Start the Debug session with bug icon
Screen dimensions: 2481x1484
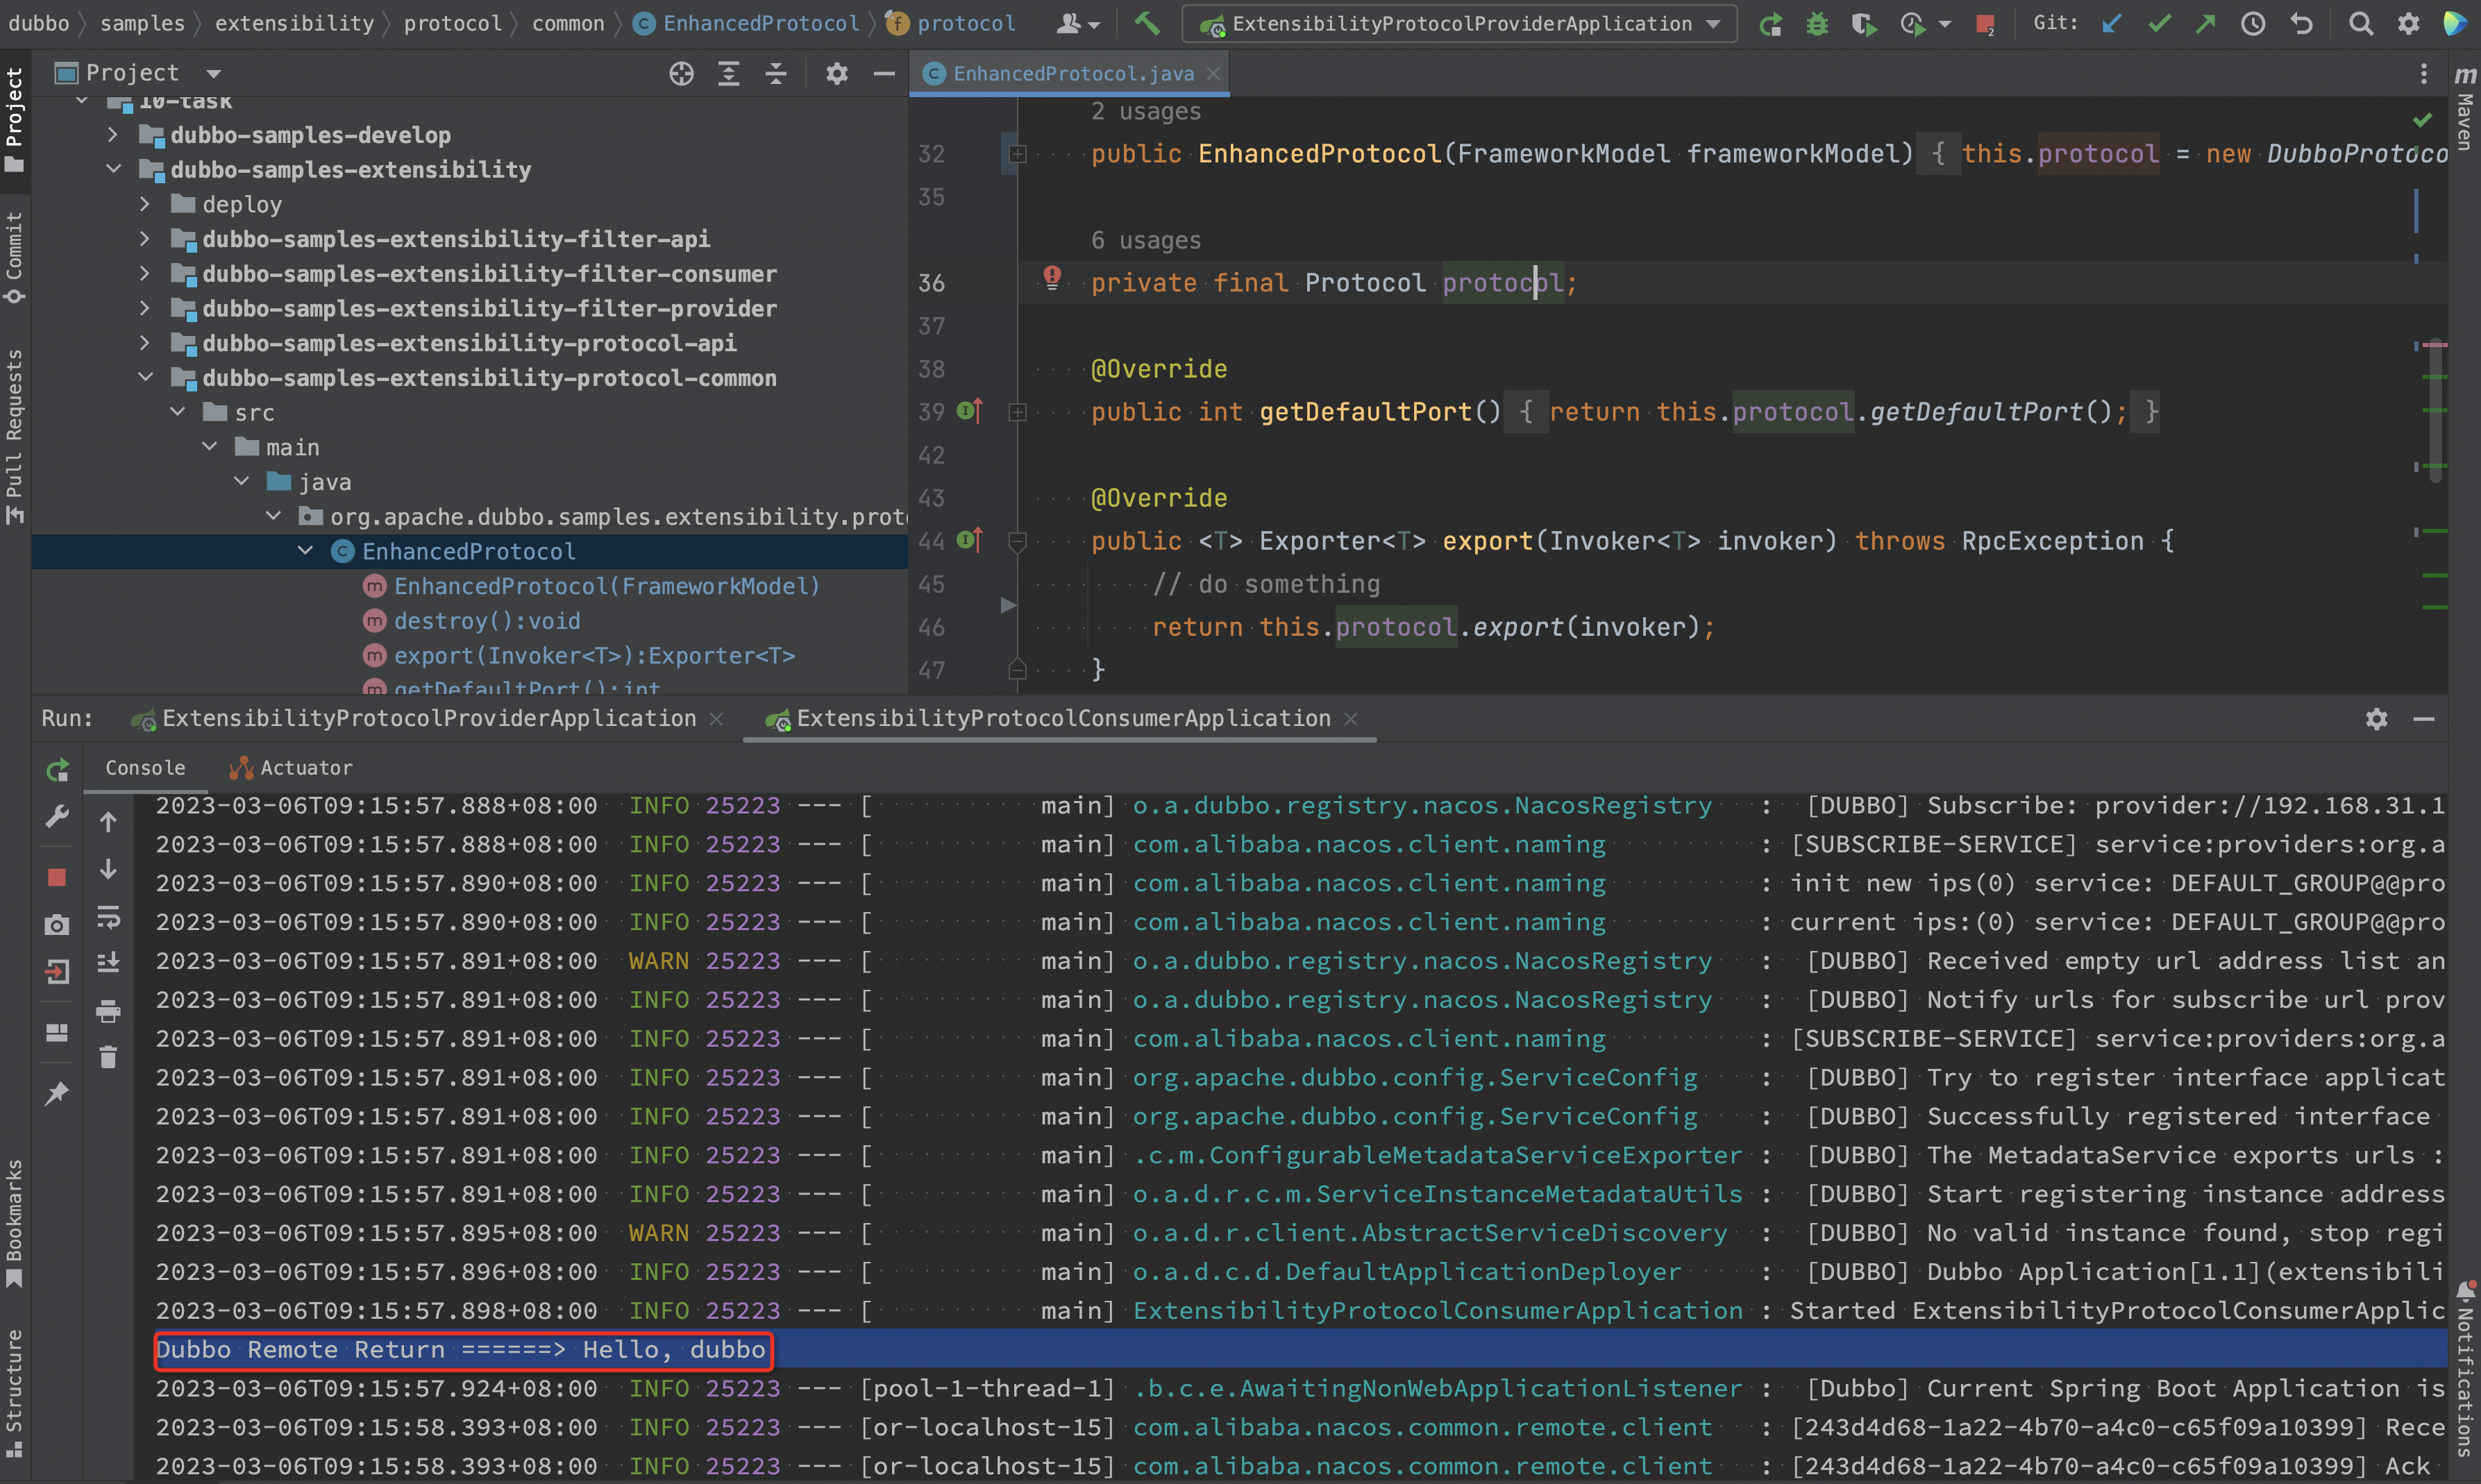click(1817, 23)
